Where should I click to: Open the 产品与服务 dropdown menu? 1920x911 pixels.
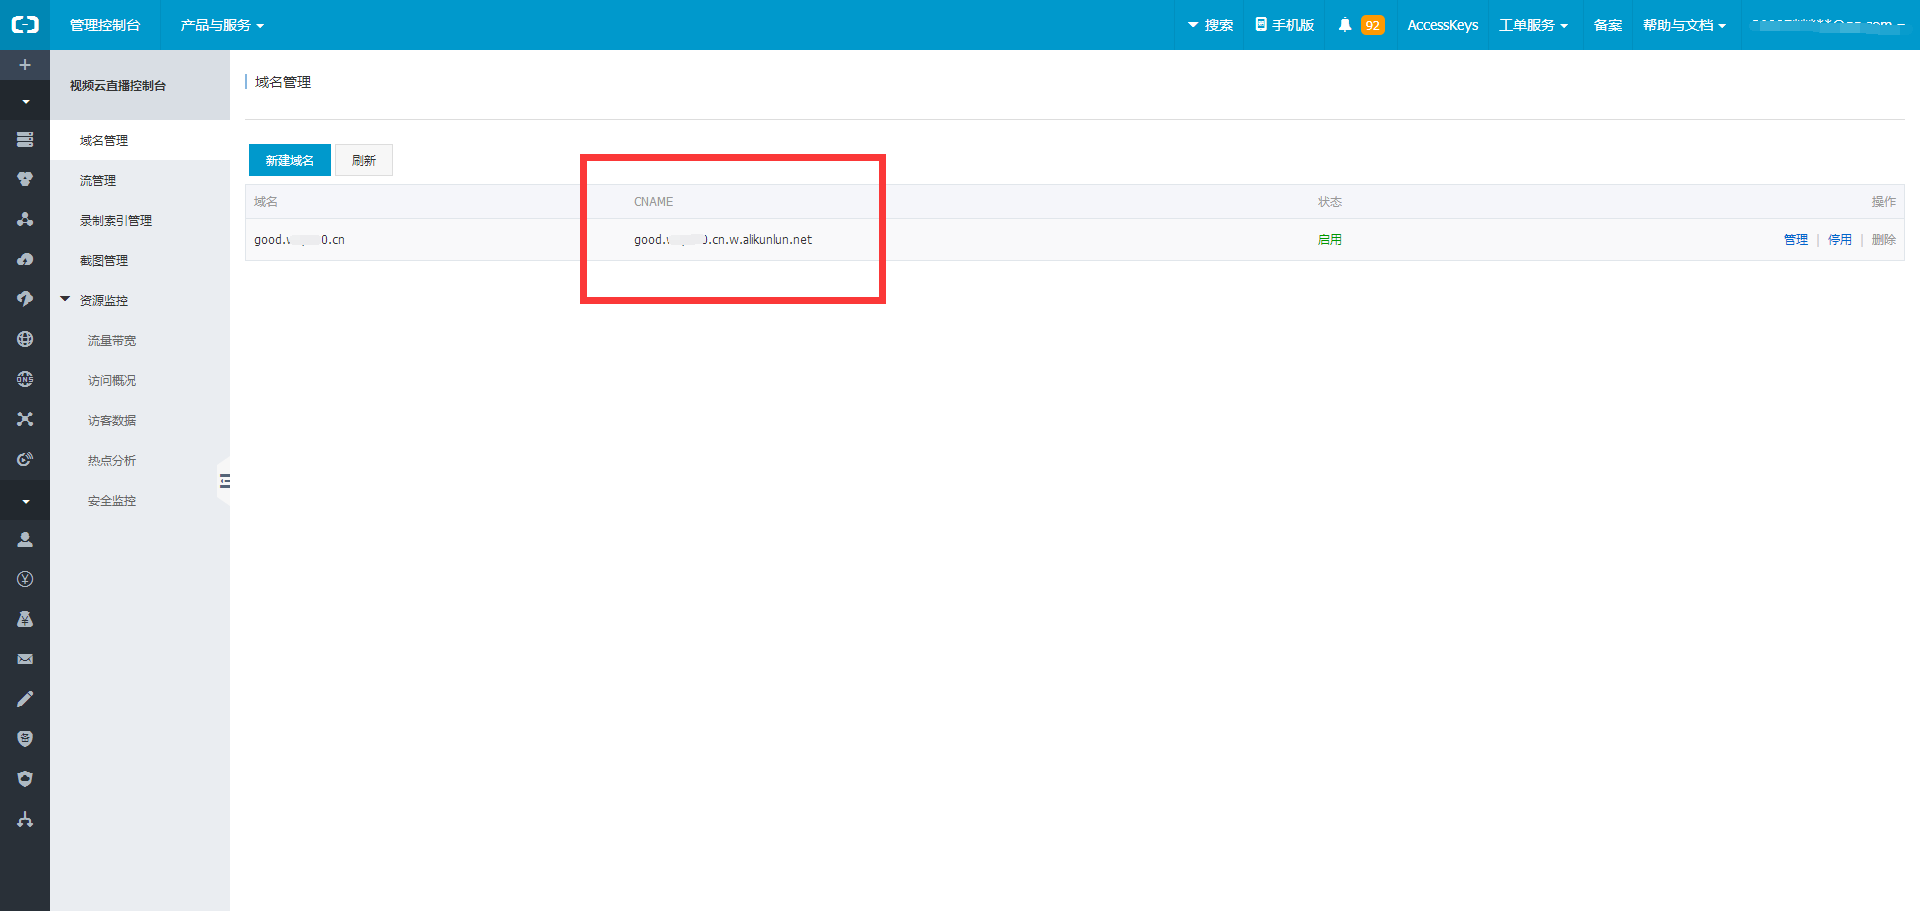[x=221, y=25]
